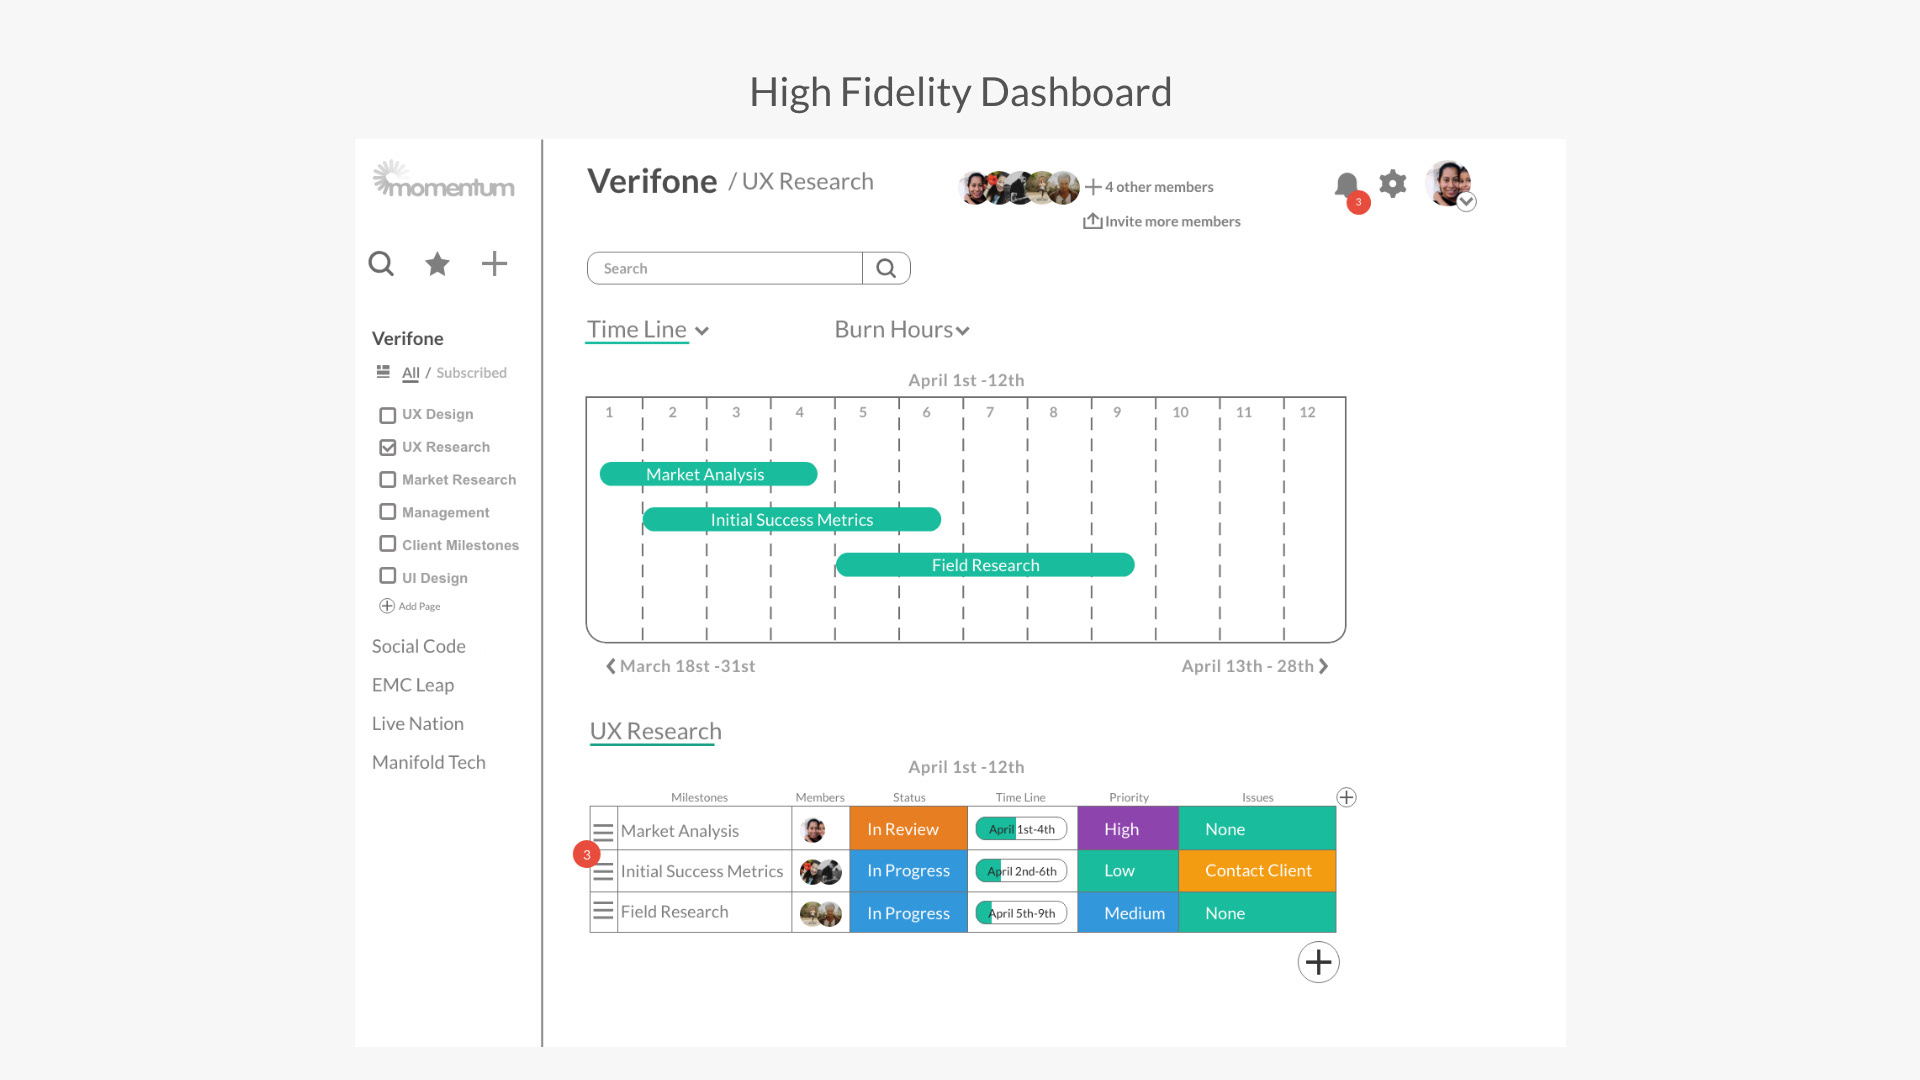Image resolution: width=1920 pixels, height=1080 pixels.
Task: Click drag handle for Initial Success Metrics row
Action: point(603,872)
